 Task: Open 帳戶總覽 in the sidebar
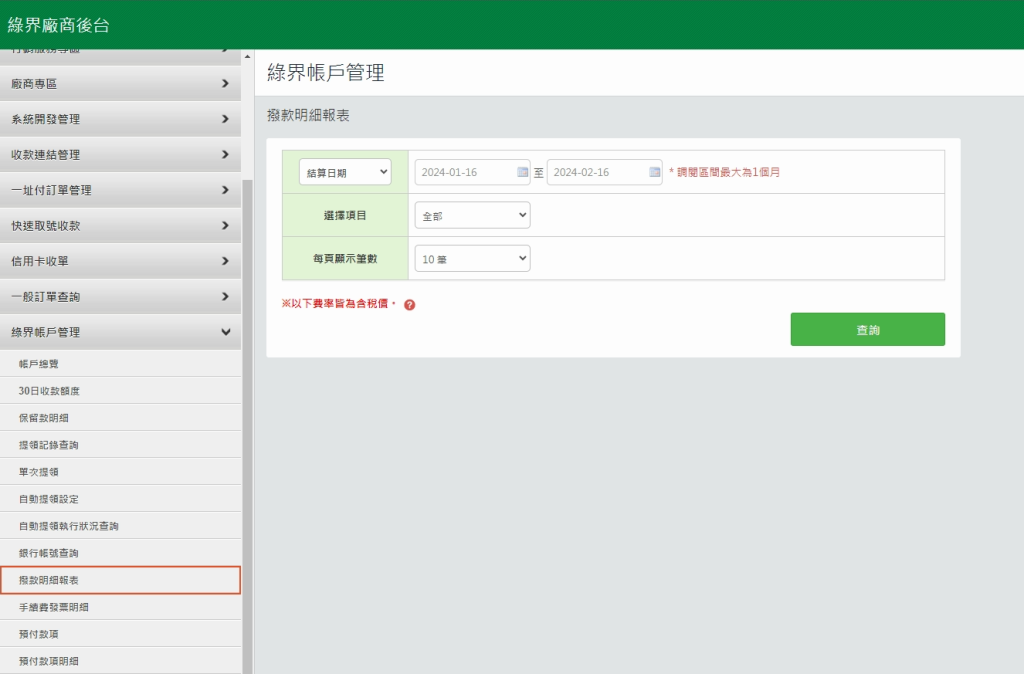click(120, 364)
